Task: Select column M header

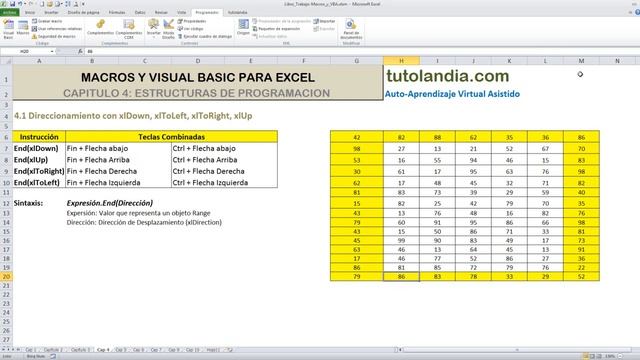Action: pyautogui.click(x=581, y=61)
